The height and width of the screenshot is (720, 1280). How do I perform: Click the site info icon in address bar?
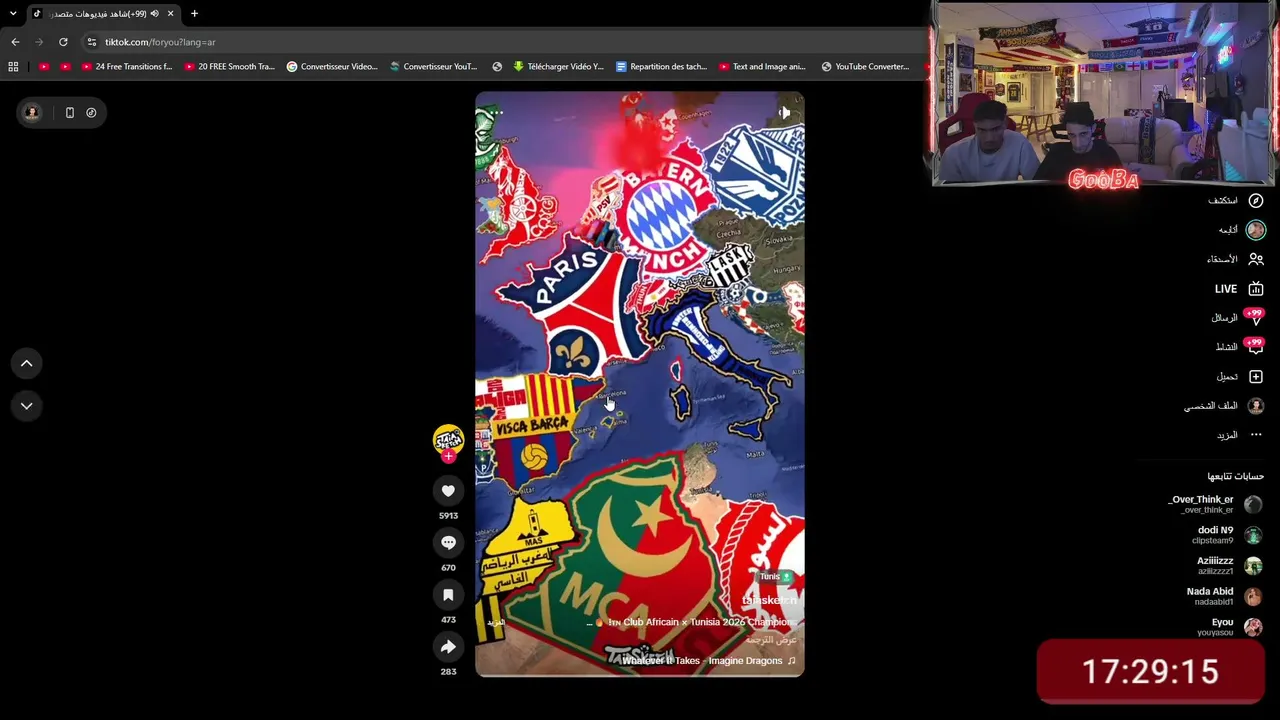pyautogui.click(x=91, y=42)
